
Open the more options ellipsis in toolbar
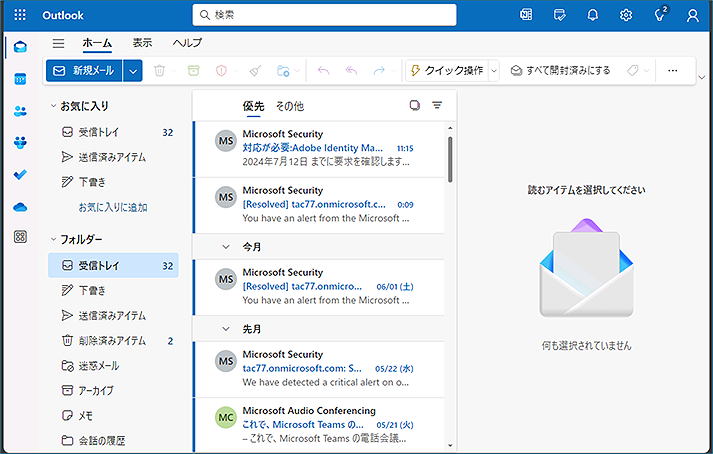pyautogui.click(x=673, y=71)
